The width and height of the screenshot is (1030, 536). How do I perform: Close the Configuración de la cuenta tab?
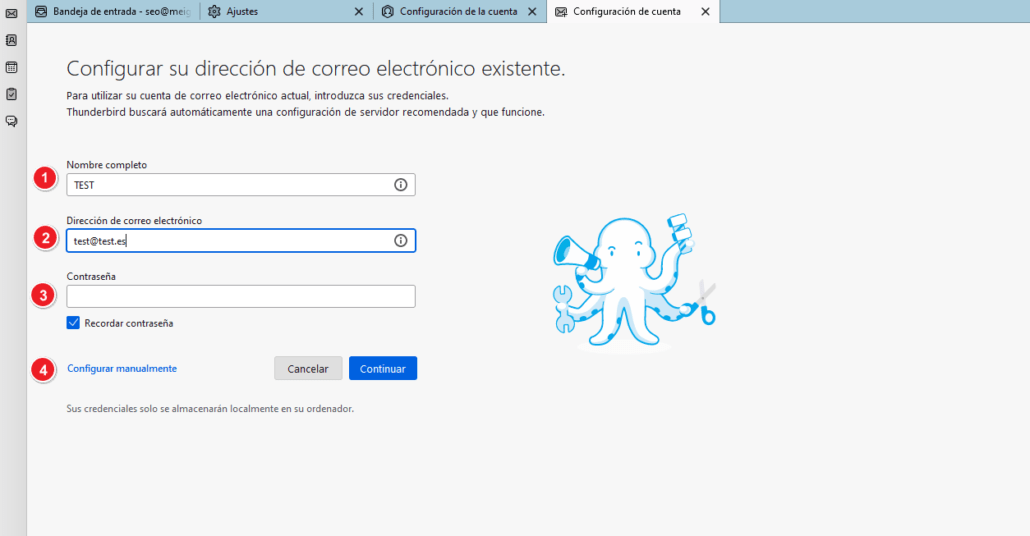pos(532,12)
